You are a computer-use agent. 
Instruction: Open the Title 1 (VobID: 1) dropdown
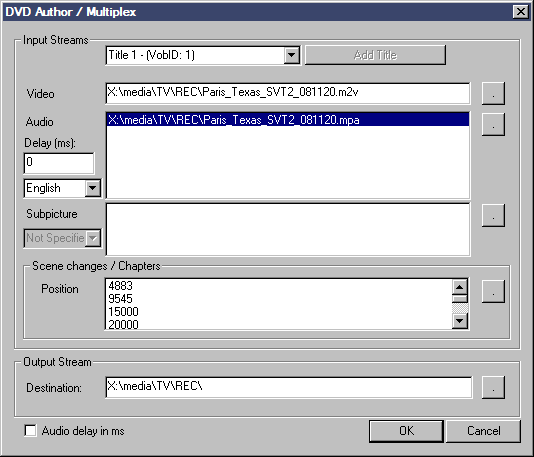pos(292,55)
